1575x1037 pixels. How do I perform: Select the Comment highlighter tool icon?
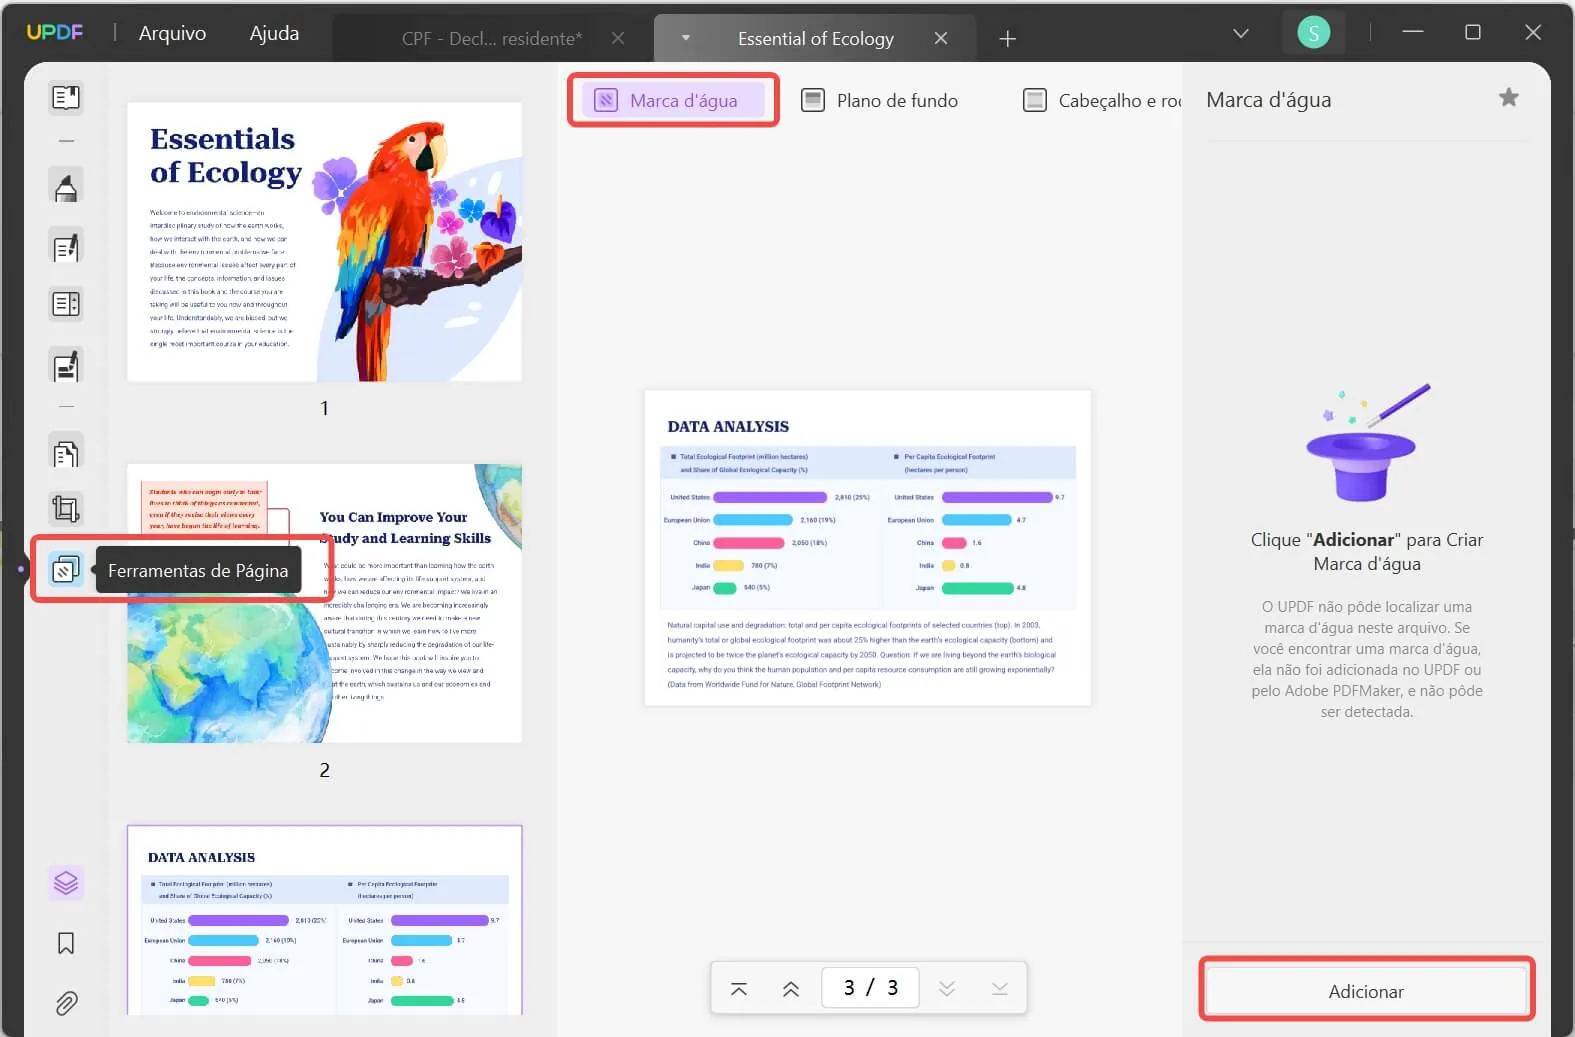66,187
